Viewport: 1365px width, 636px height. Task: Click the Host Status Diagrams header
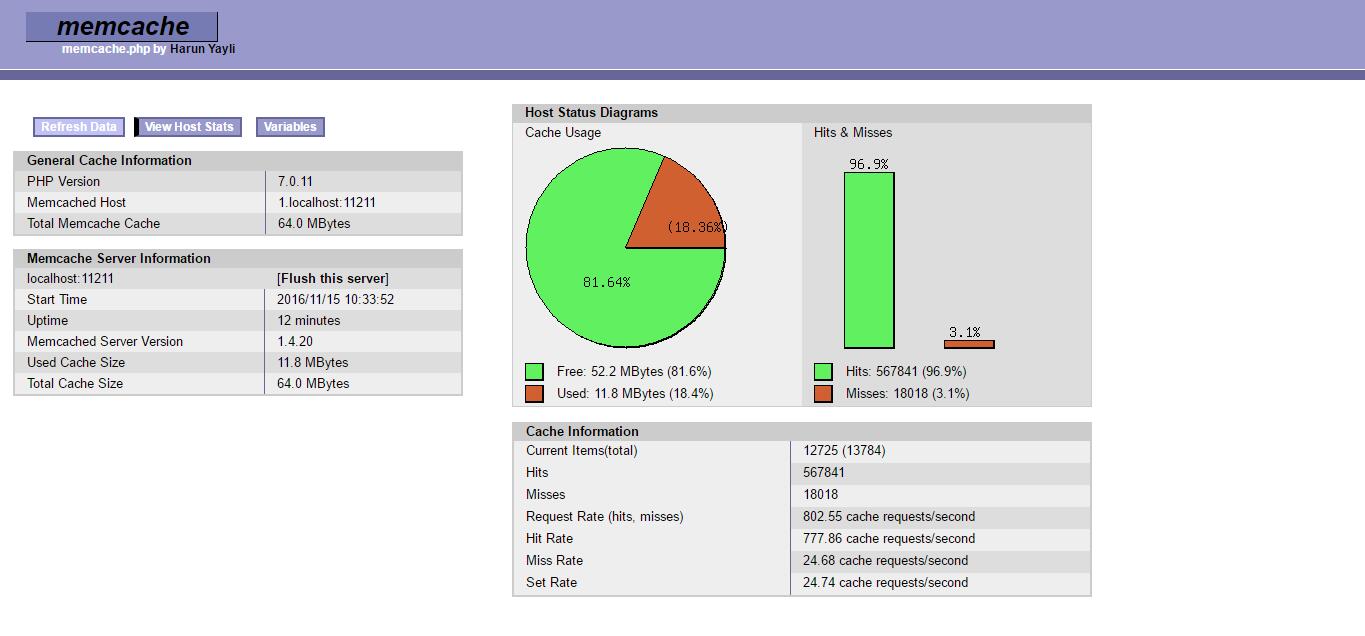tap(591, 113)
